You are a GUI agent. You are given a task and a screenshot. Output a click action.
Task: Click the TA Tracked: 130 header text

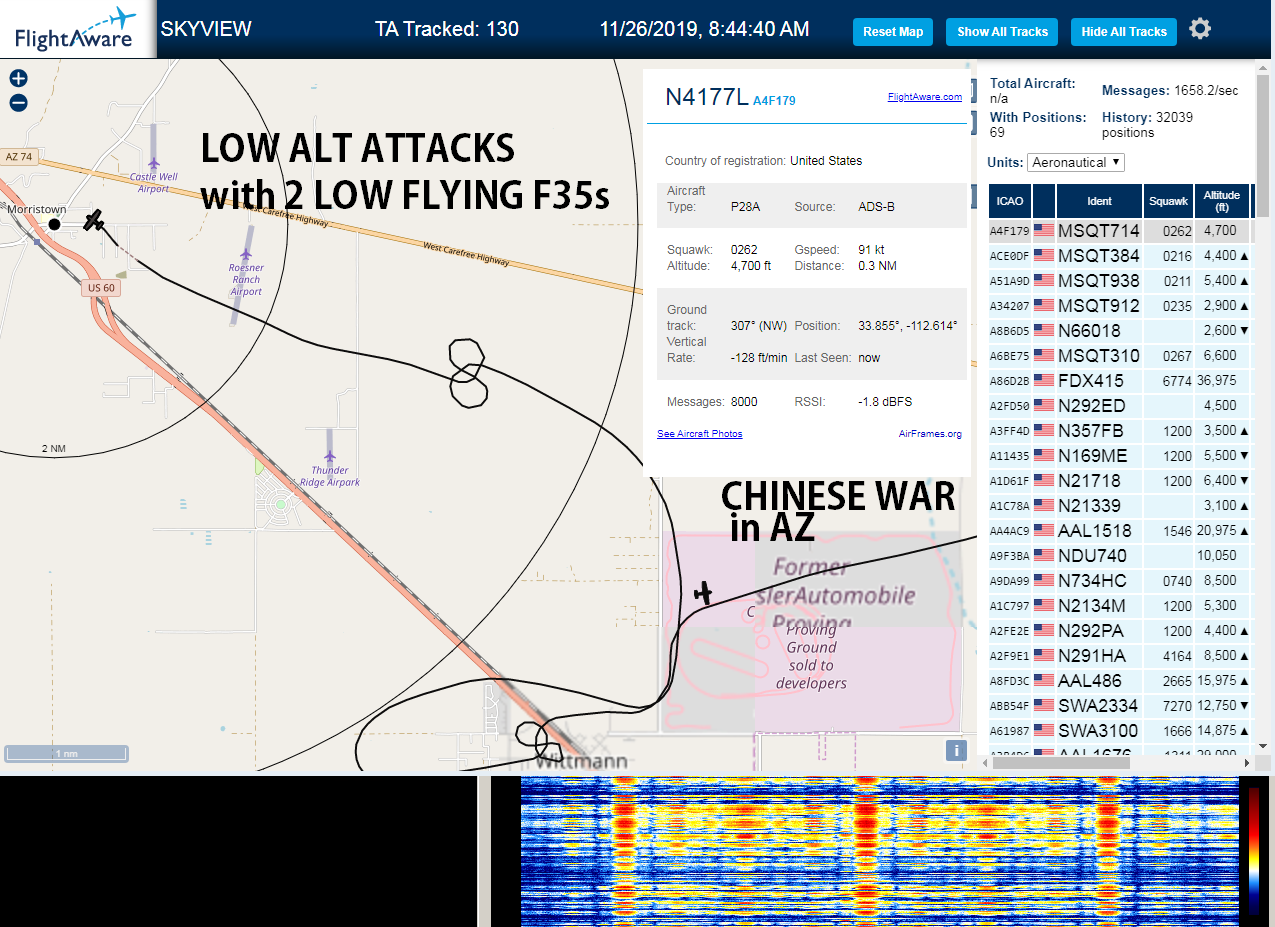coord(446,29)
